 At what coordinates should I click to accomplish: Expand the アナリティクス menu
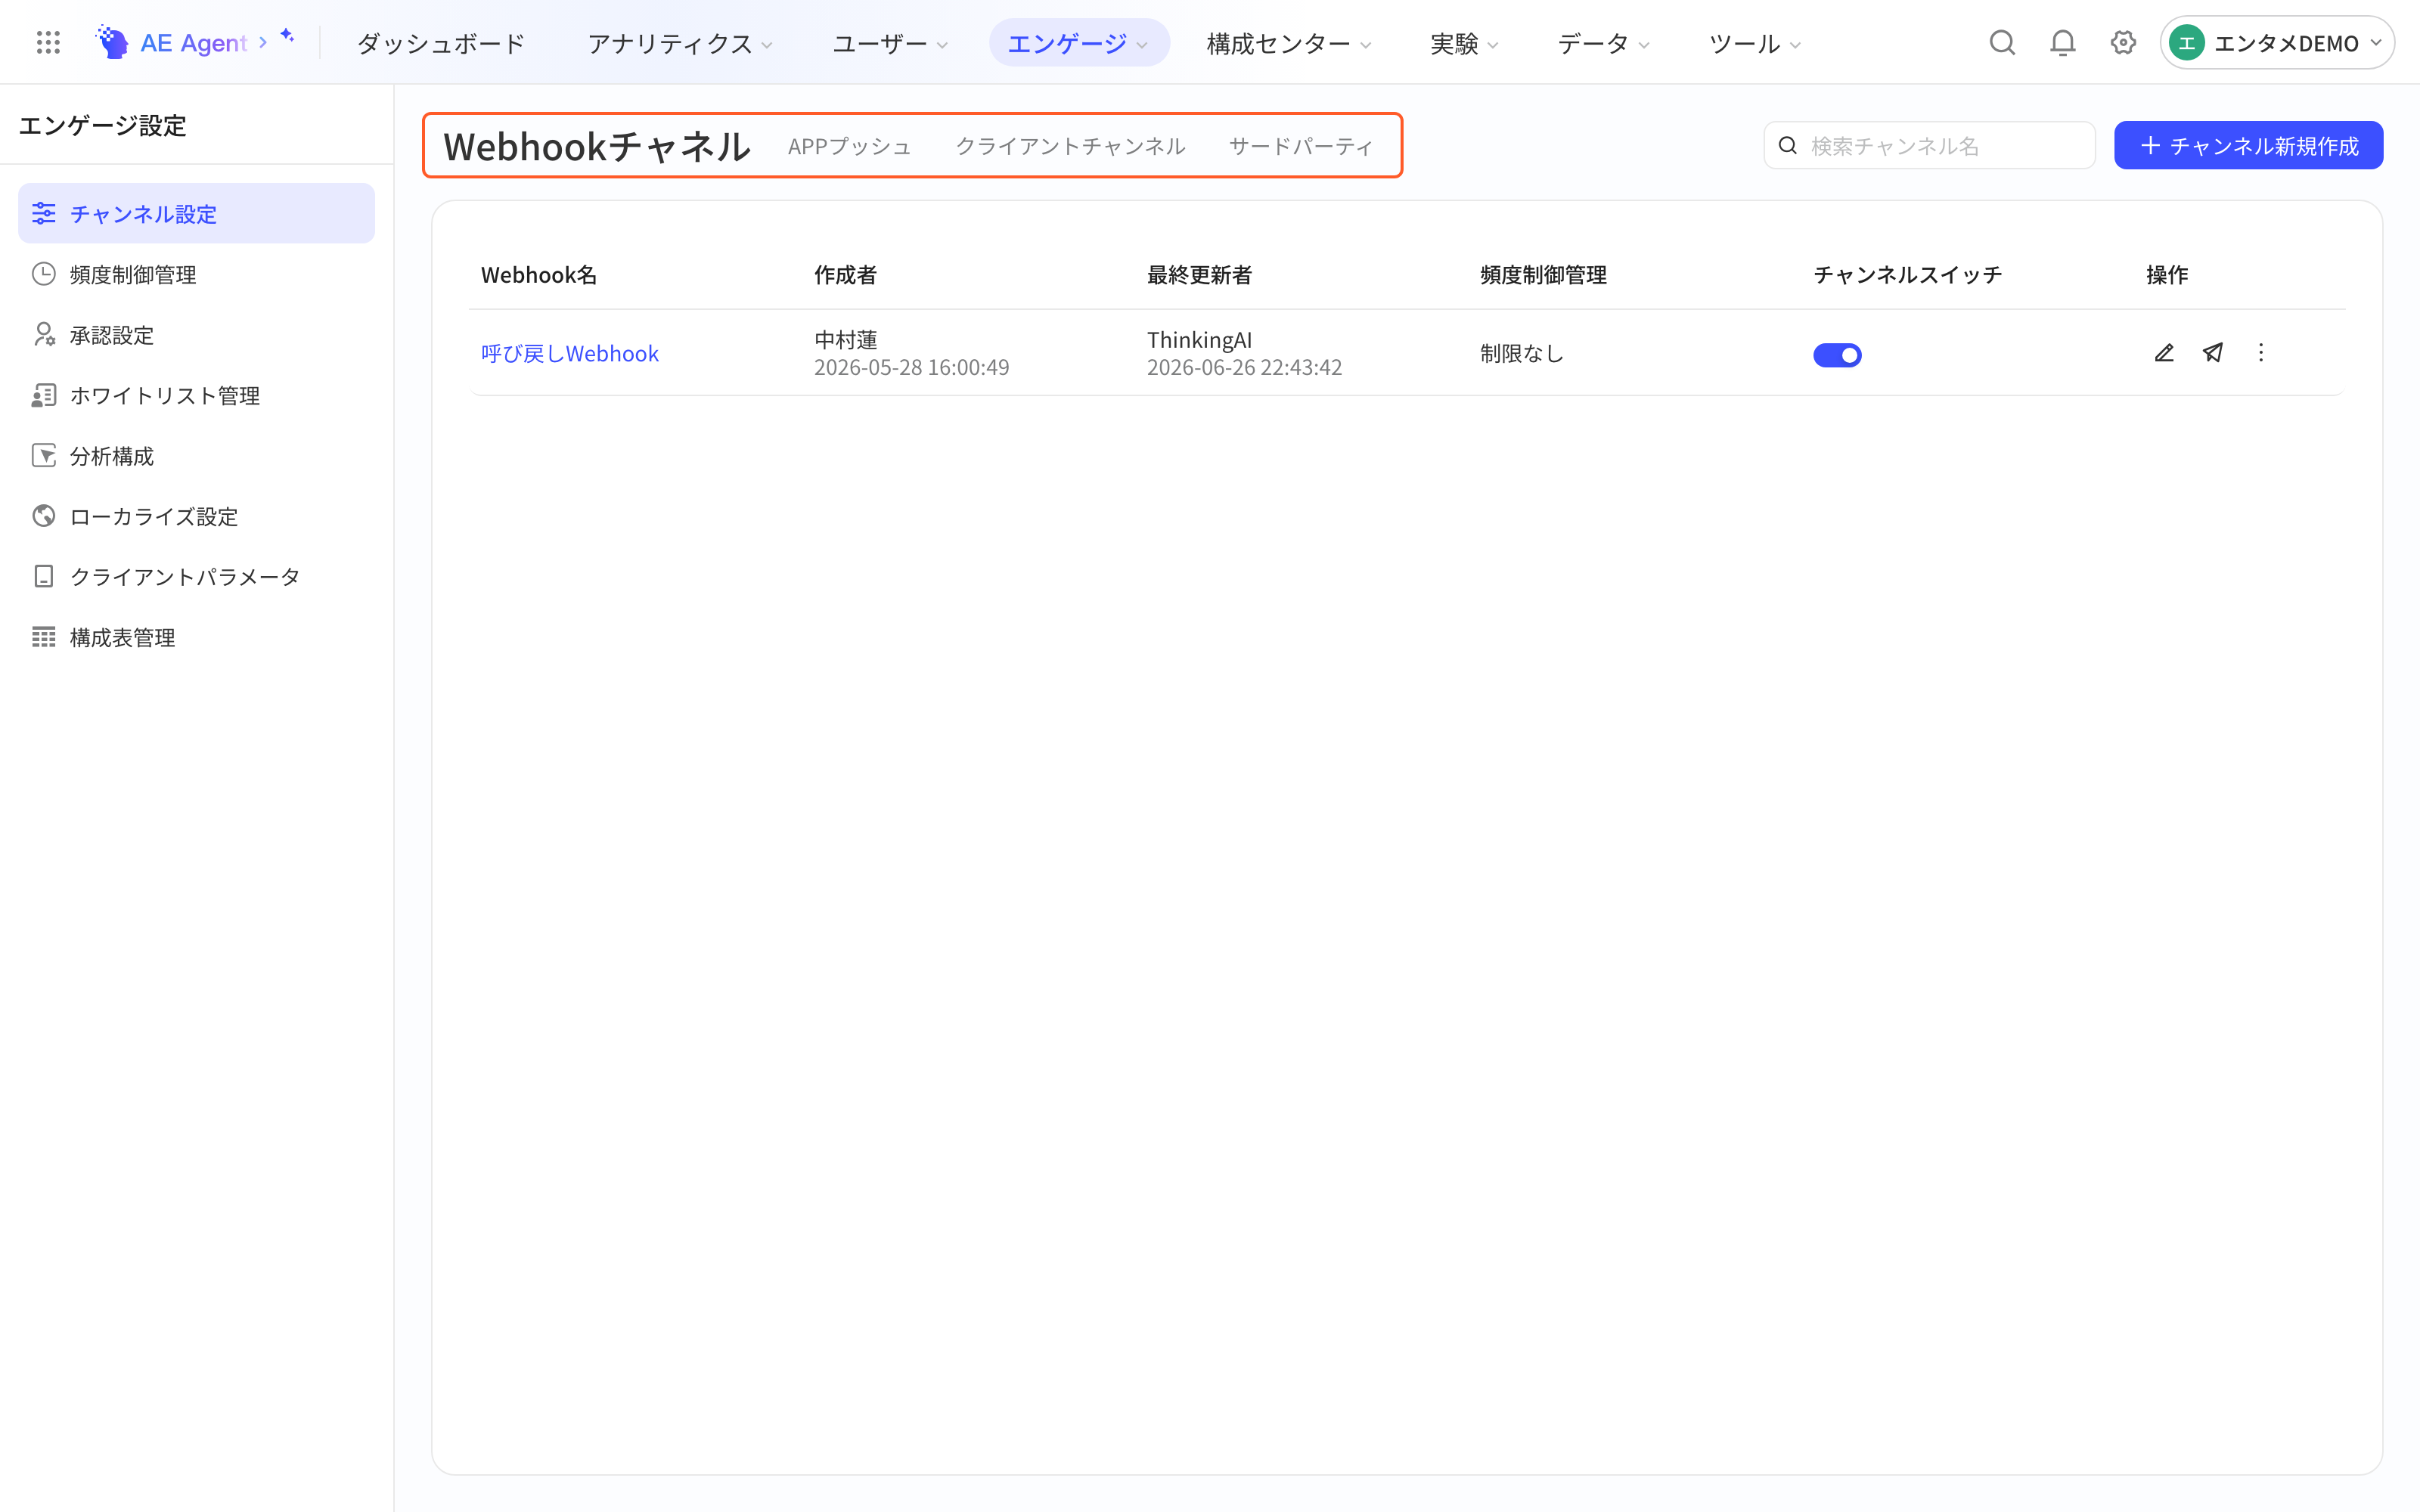(x=680, y=43)
